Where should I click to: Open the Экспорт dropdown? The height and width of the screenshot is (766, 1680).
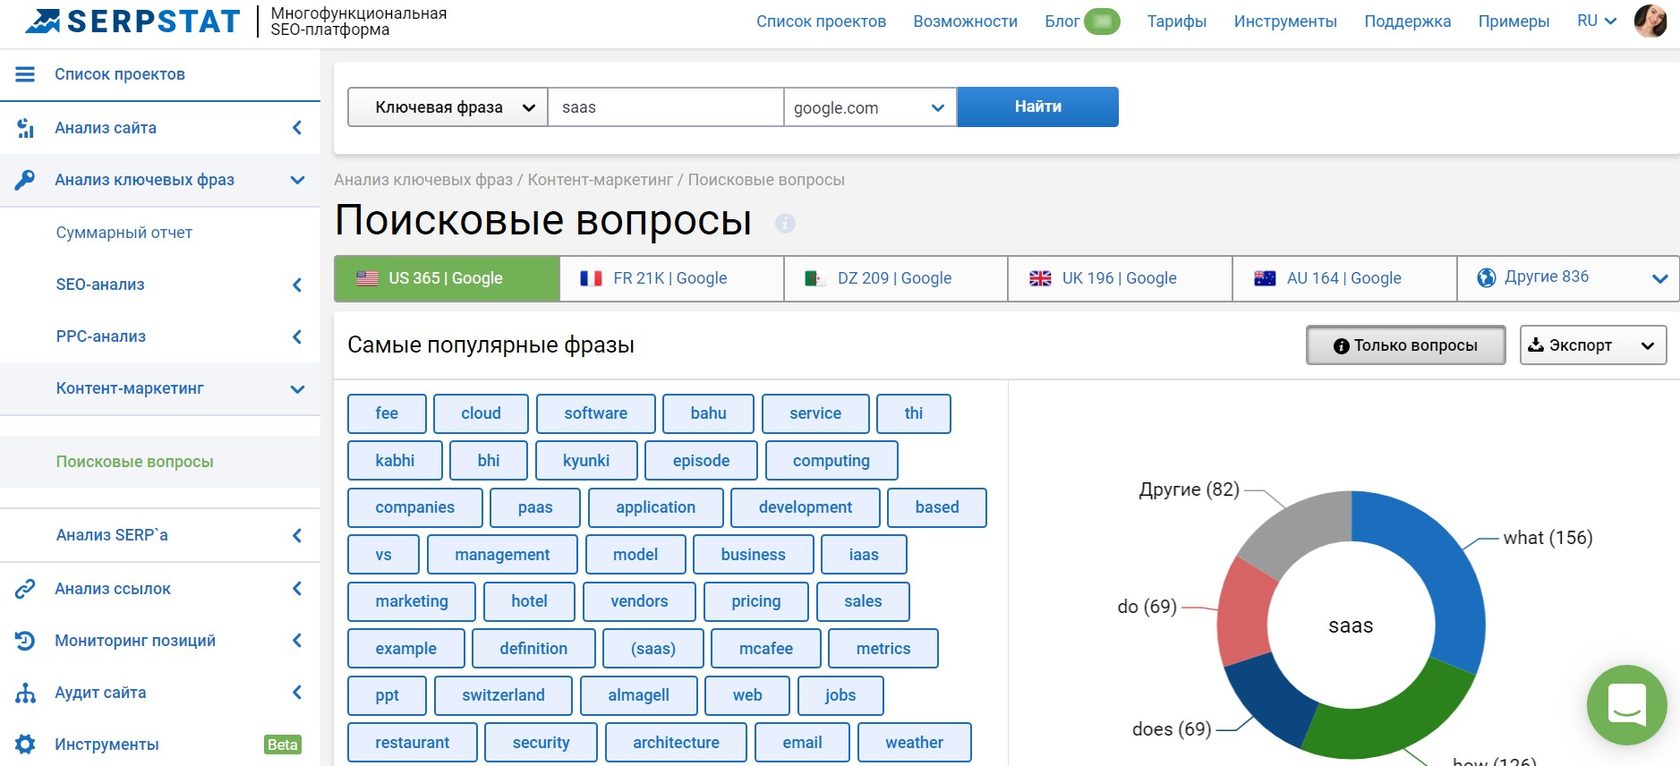1593,345
